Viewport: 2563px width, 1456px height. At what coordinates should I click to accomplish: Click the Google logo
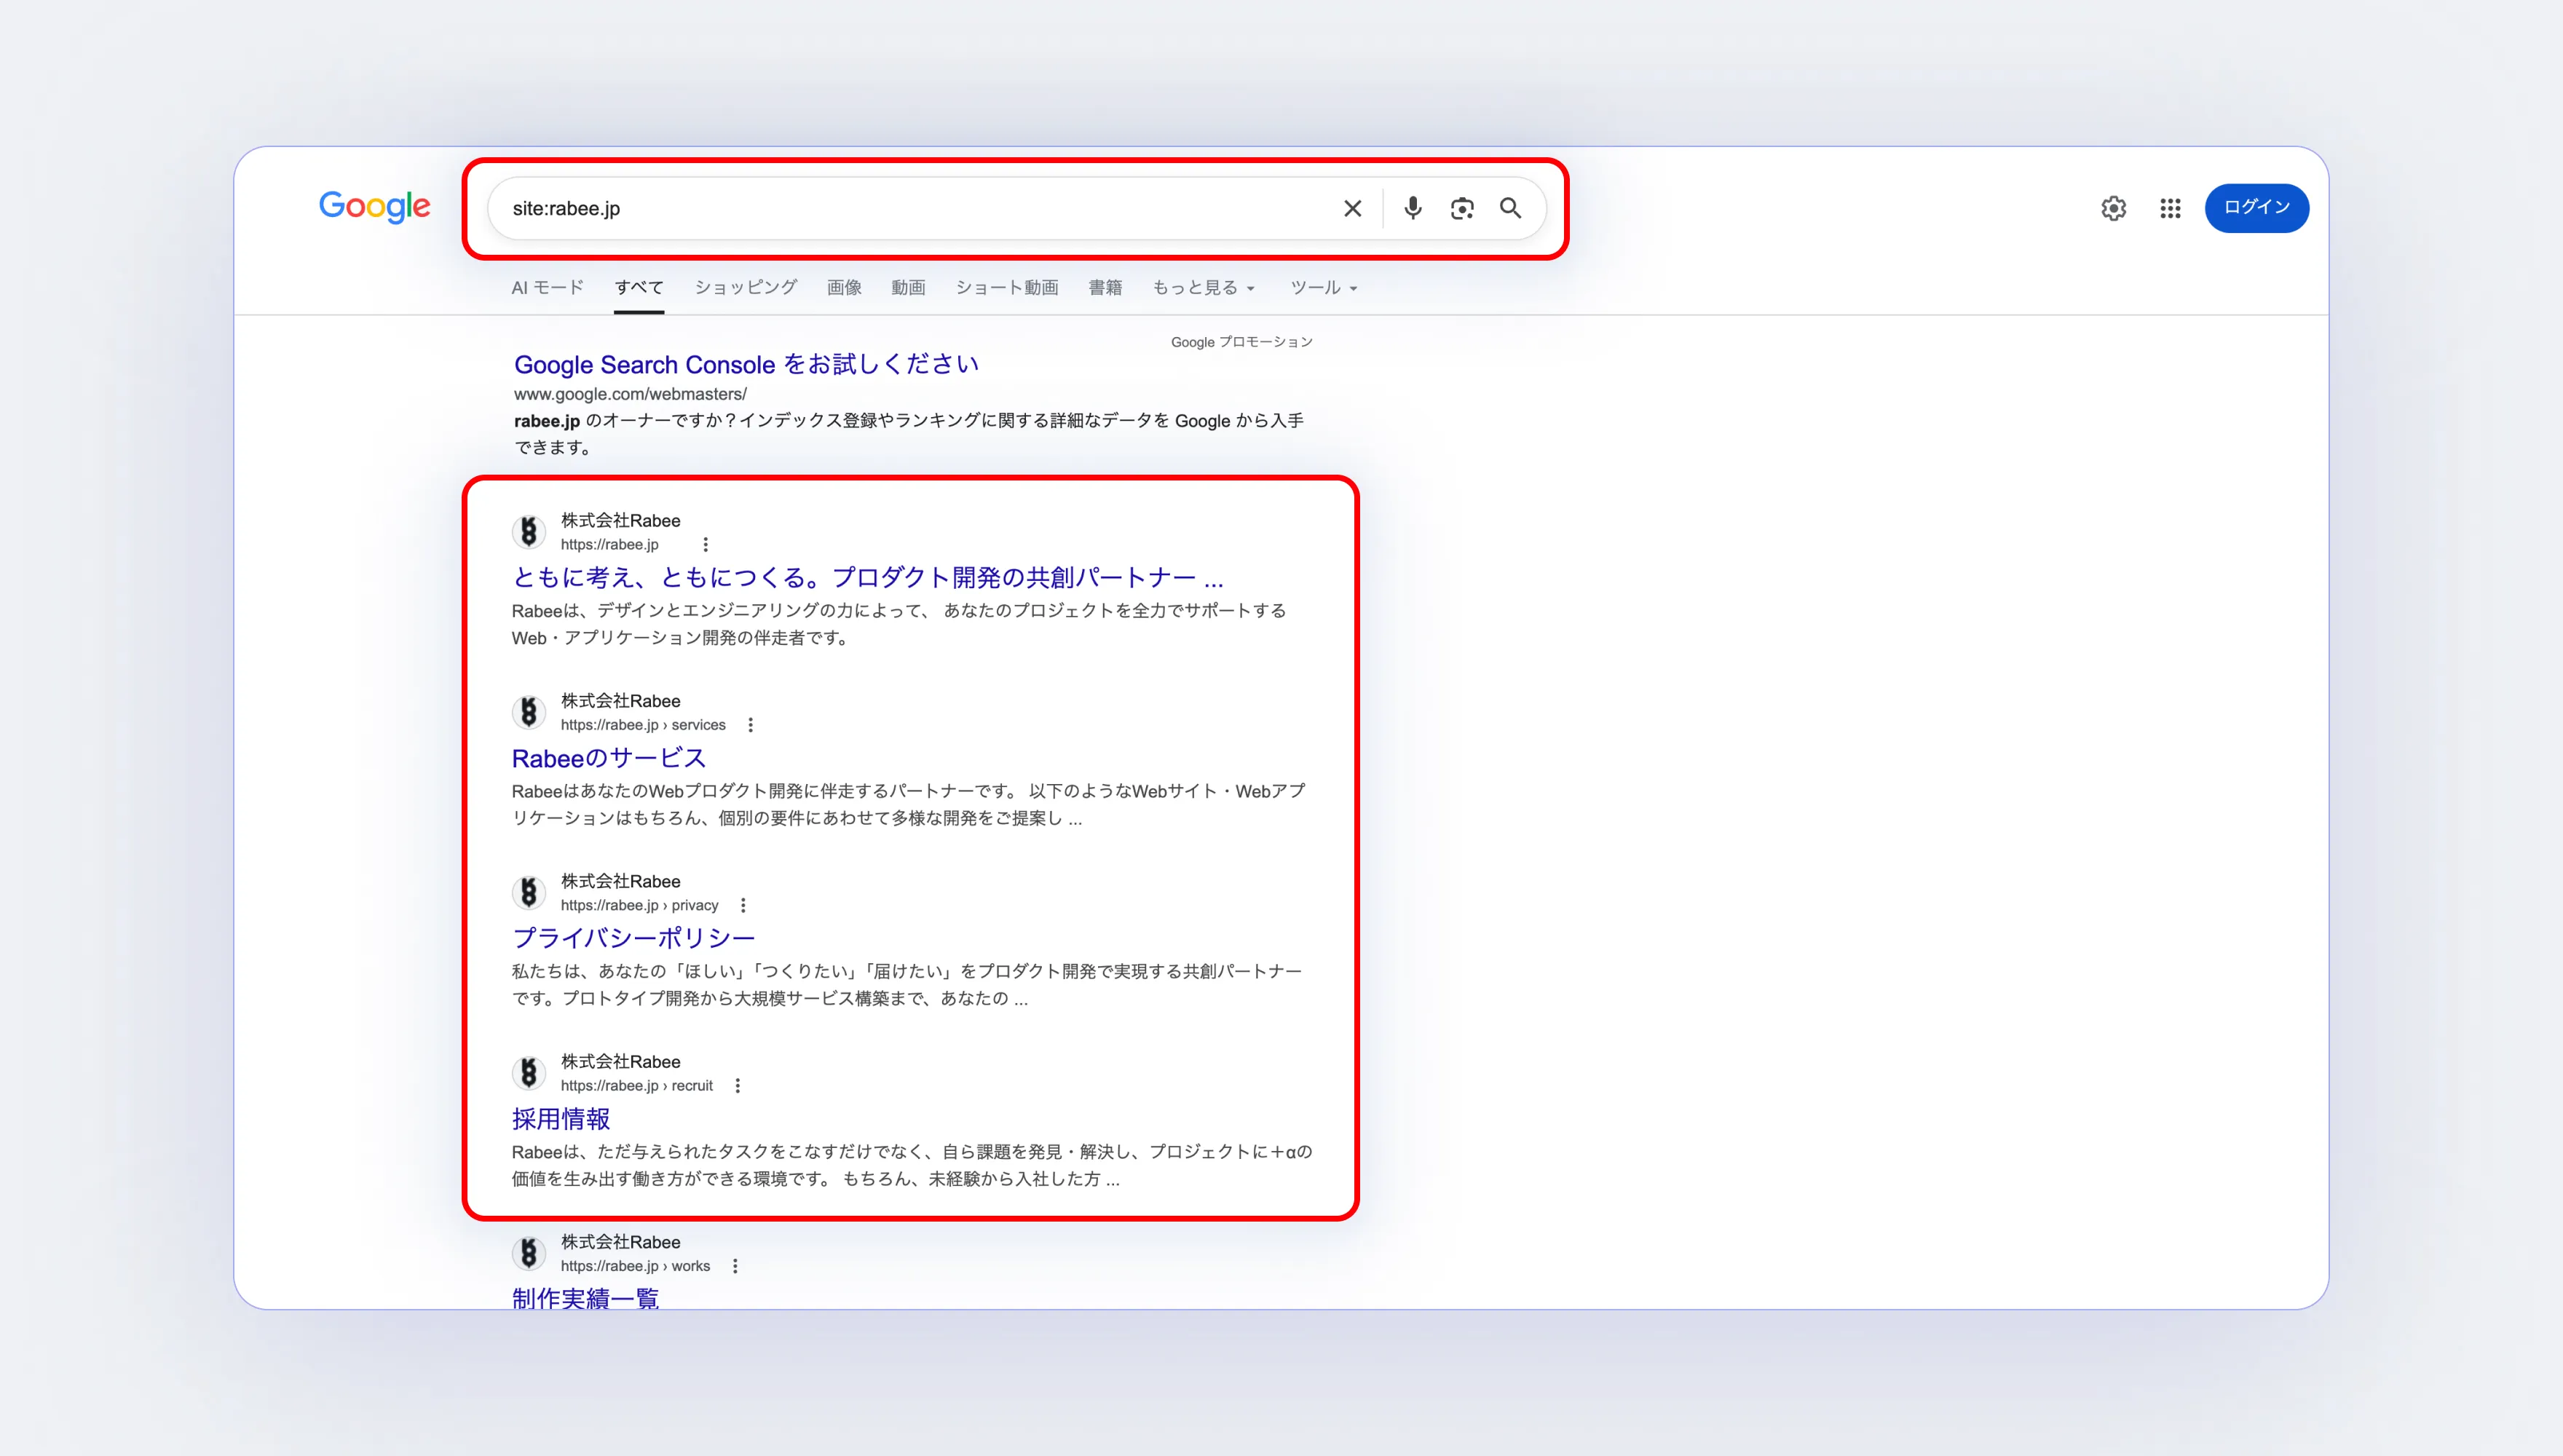375,207
